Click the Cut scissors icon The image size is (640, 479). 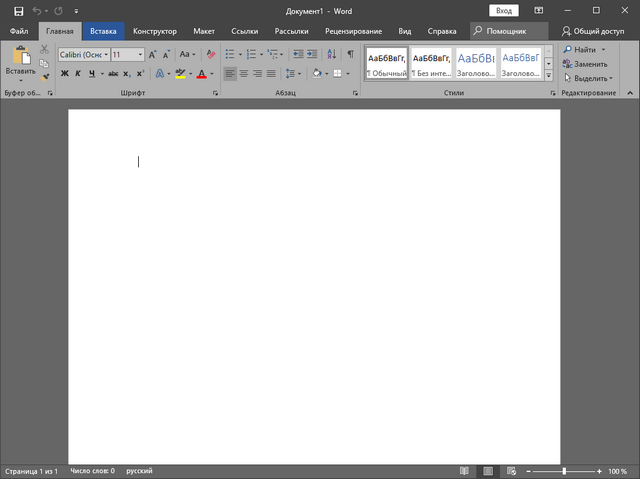click(45, 50)
